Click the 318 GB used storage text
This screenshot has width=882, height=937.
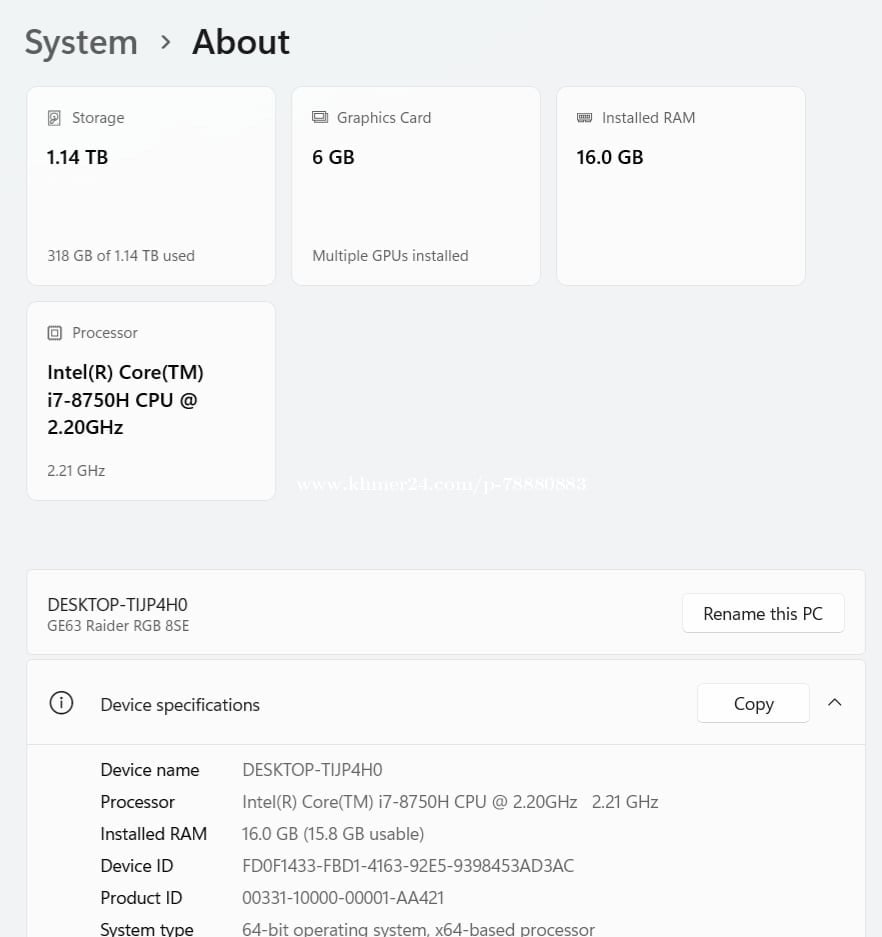(x=121, y=256)
